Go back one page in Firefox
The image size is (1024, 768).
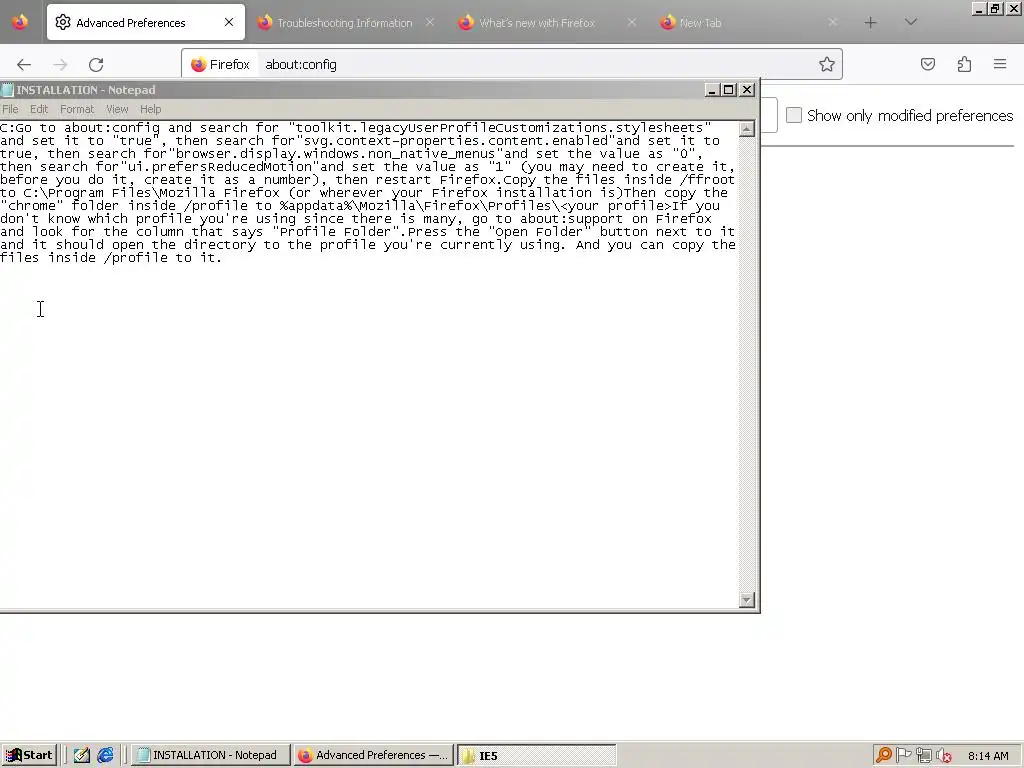click(x=24, y=65)
